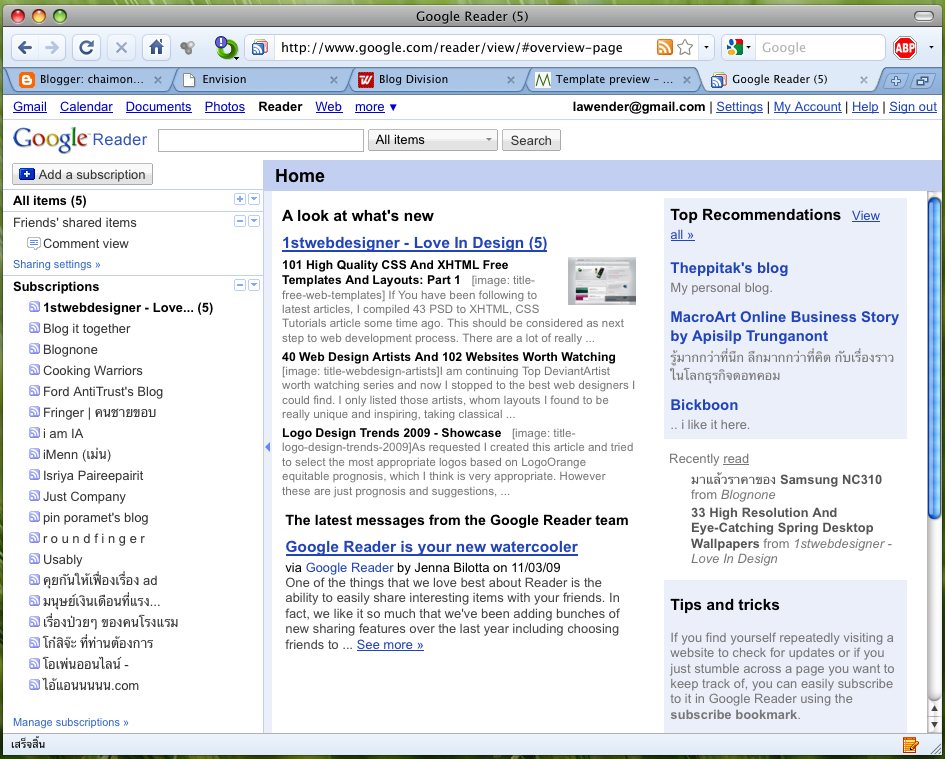
Task: Open the more menu dropdown
Action: point(376,107)
